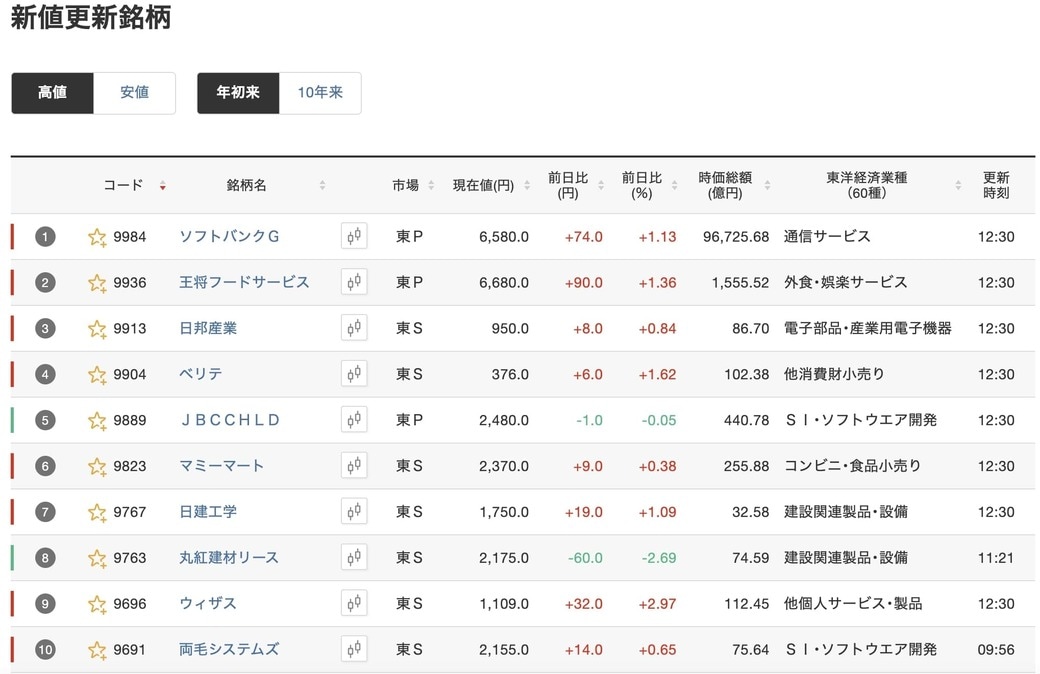Open 丸紅建材リース stock page
Screen dimensions: 1040x674
(x=229, y=558)
